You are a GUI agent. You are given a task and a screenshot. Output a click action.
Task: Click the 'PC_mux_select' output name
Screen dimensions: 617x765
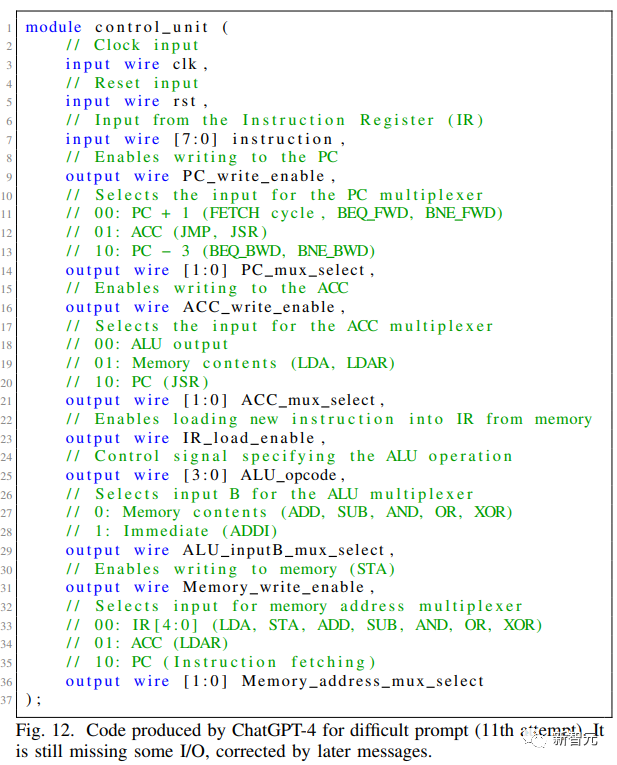(307, 270)
